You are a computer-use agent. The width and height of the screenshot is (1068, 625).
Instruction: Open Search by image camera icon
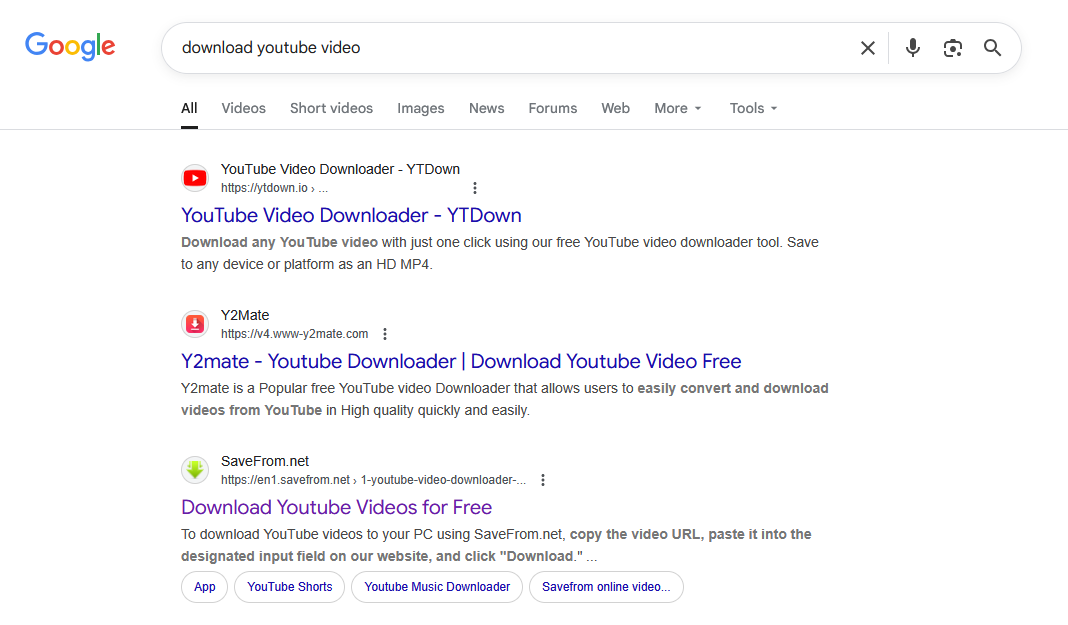click(x=953, y=48)
